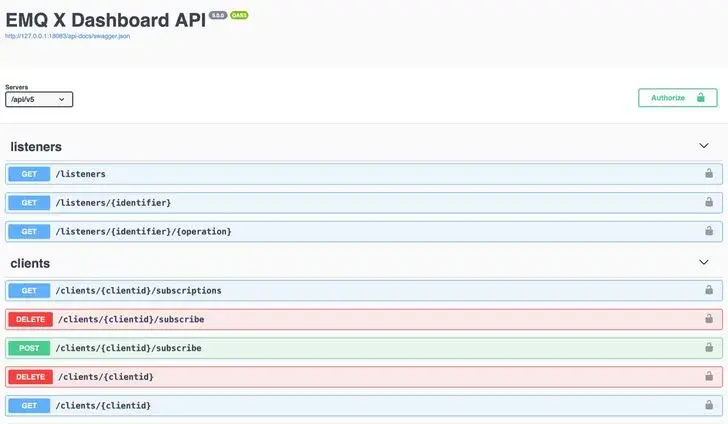Click lock icon on DELETE /clients/{clientid}/subscribe row

point(709,320)
